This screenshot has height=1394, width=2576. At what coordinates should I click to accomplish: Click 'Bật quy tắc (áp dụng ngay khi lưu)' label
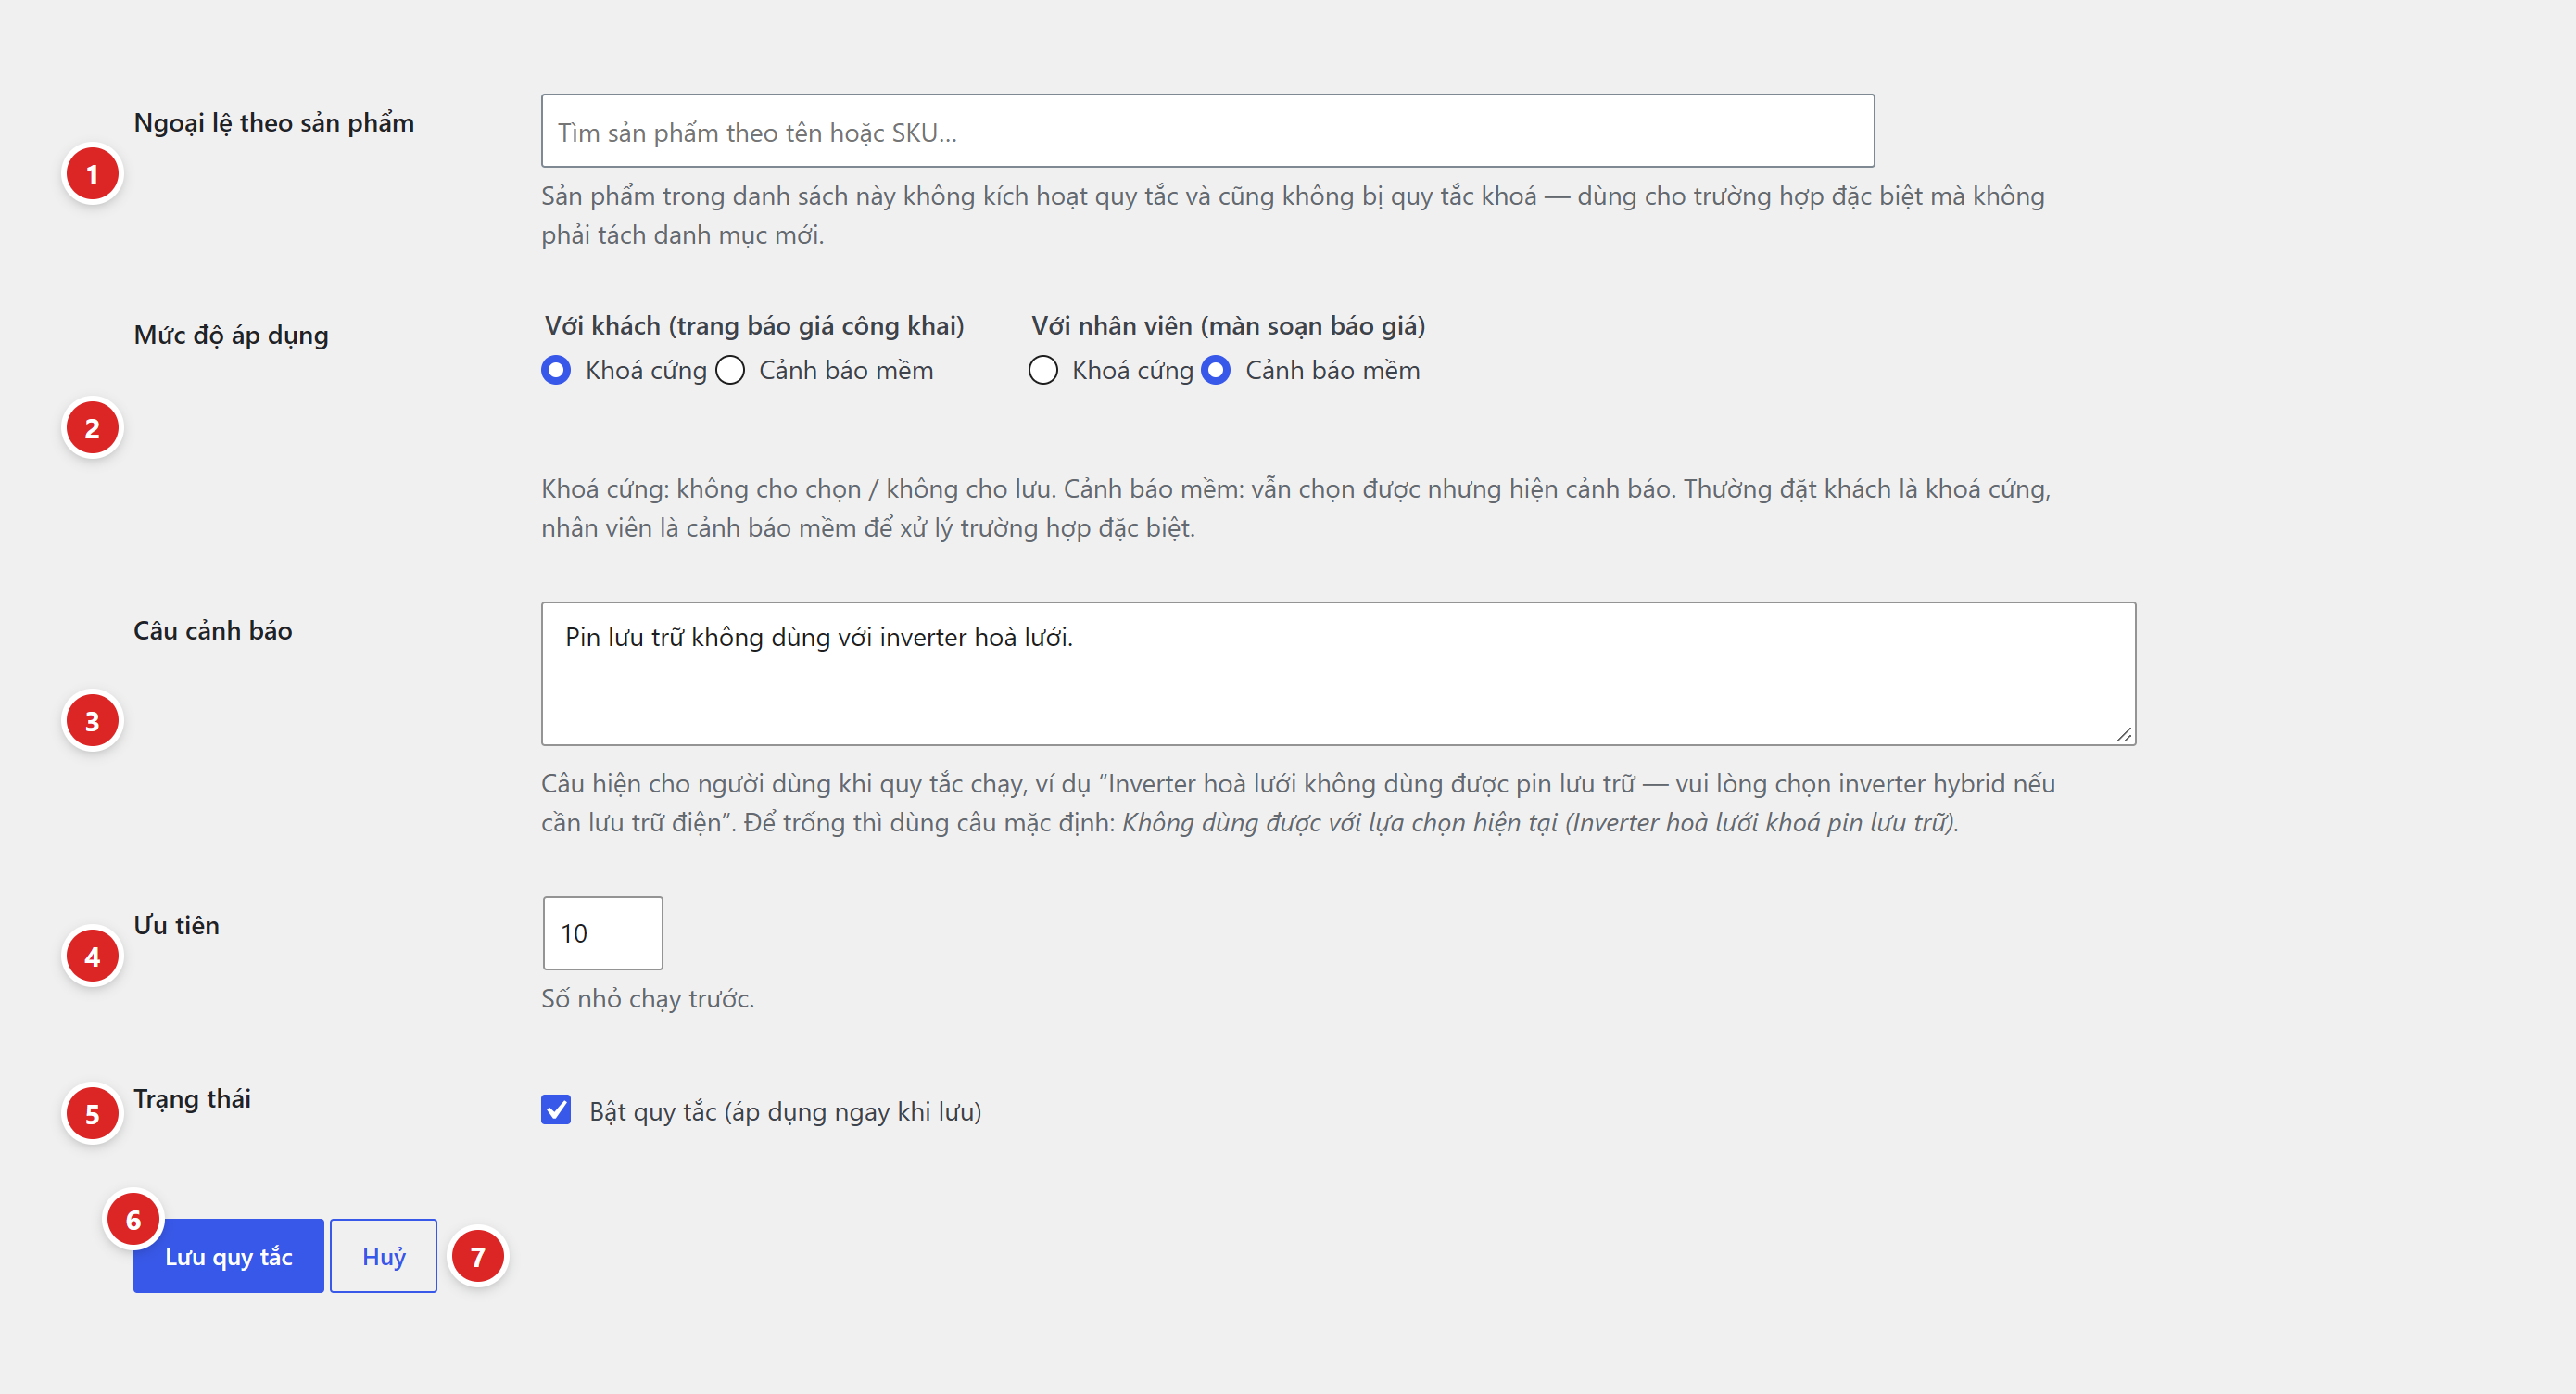(785, 1112)
